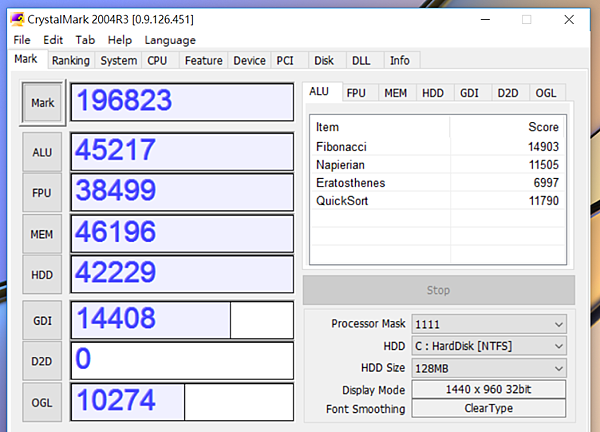Image resolution: width=600 pixels, height=432 pixels.
Task: Open the Language menu
Action: (170, 40)
